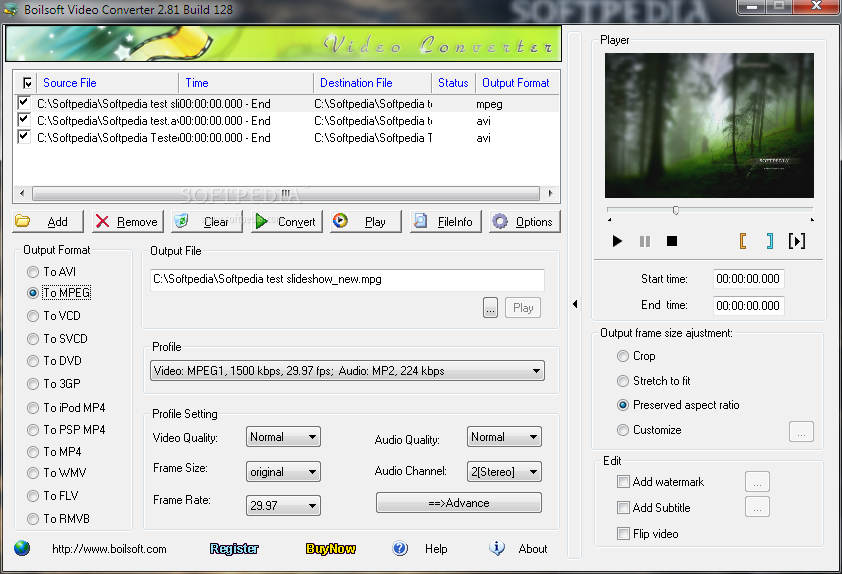Open the Customize frame size ellipsis button
Screen dimensions: 842x574
[801, 432]
